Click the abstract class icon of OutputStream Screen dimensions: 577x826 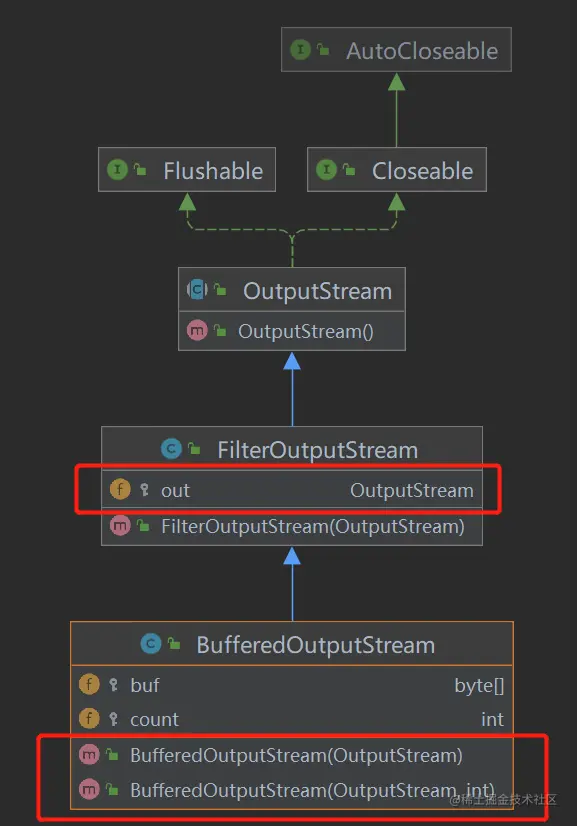tap(197, 289)
